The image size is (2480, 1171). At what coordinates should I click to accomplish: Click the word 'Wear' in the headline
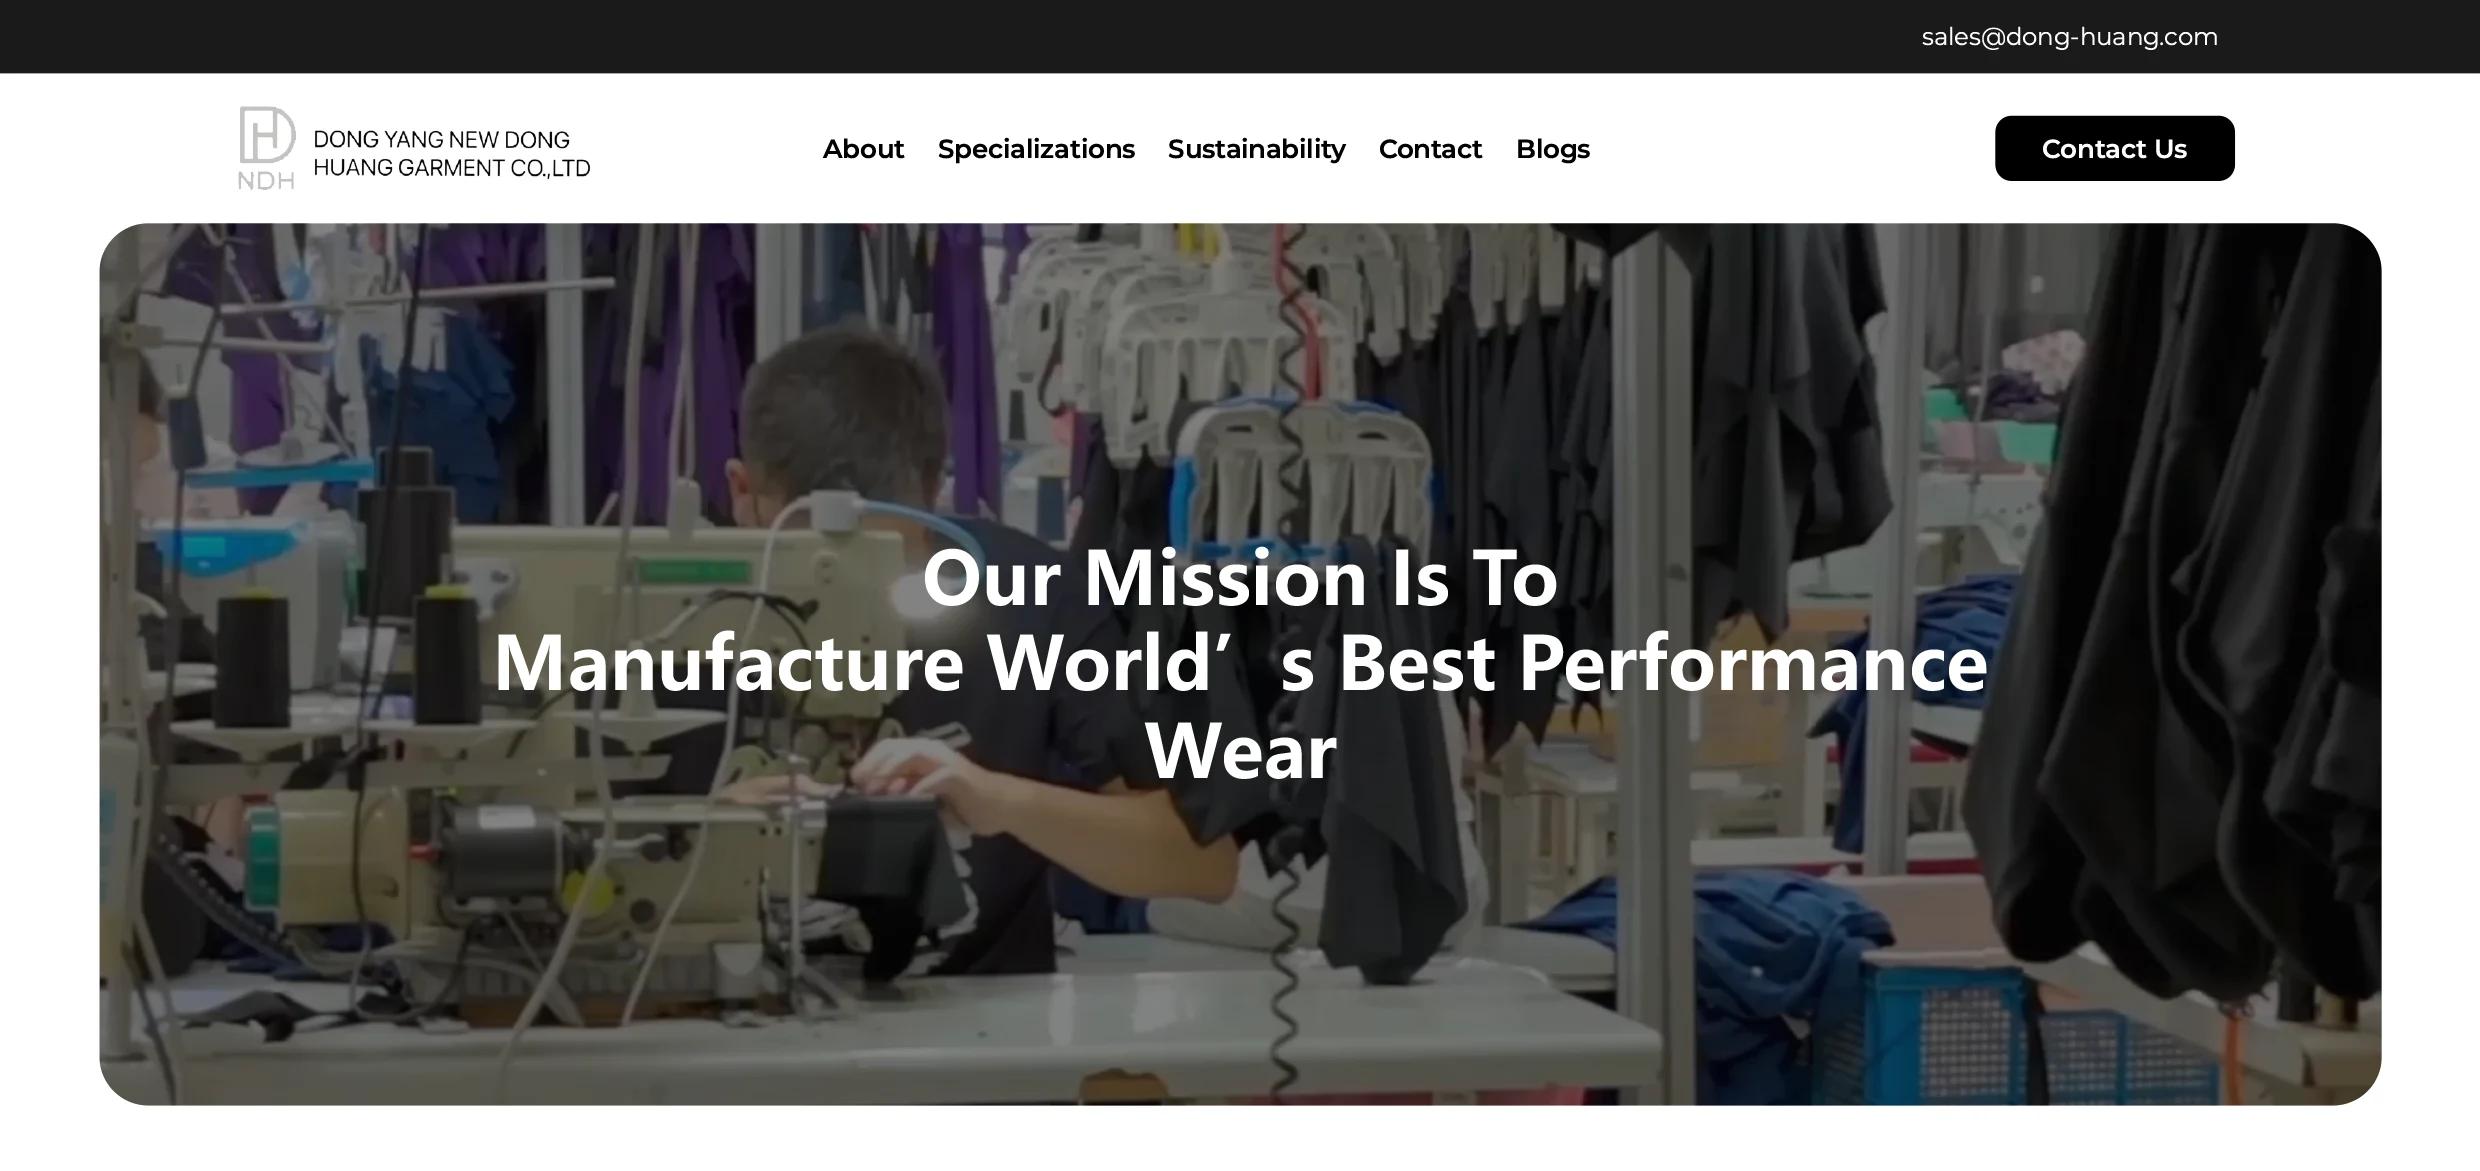point(1240,750)
